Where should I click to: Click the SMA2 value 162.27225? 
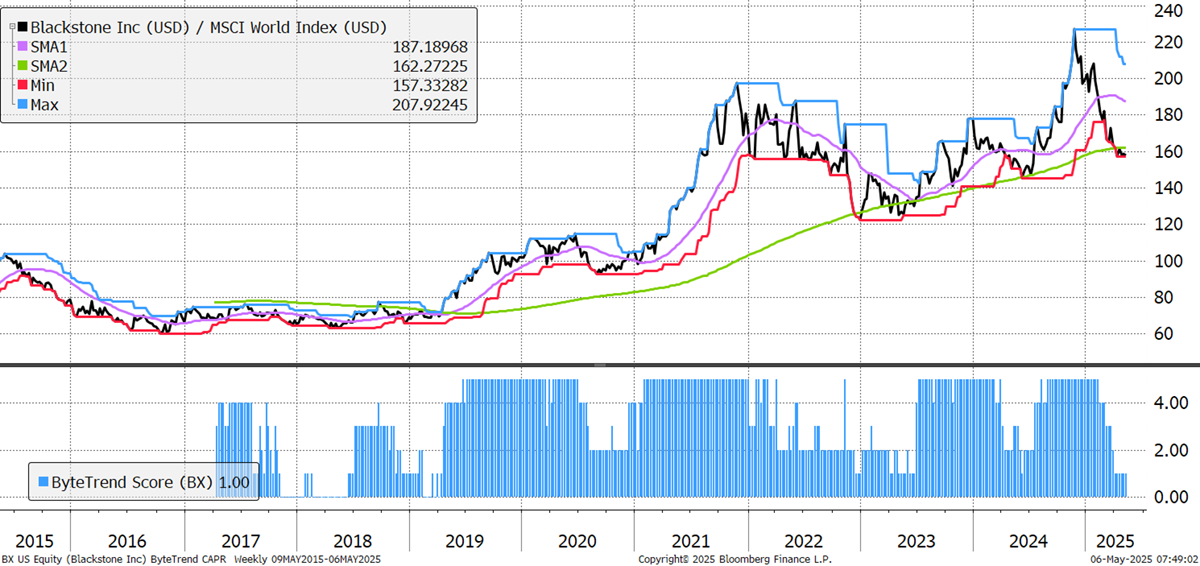point(428,65)
